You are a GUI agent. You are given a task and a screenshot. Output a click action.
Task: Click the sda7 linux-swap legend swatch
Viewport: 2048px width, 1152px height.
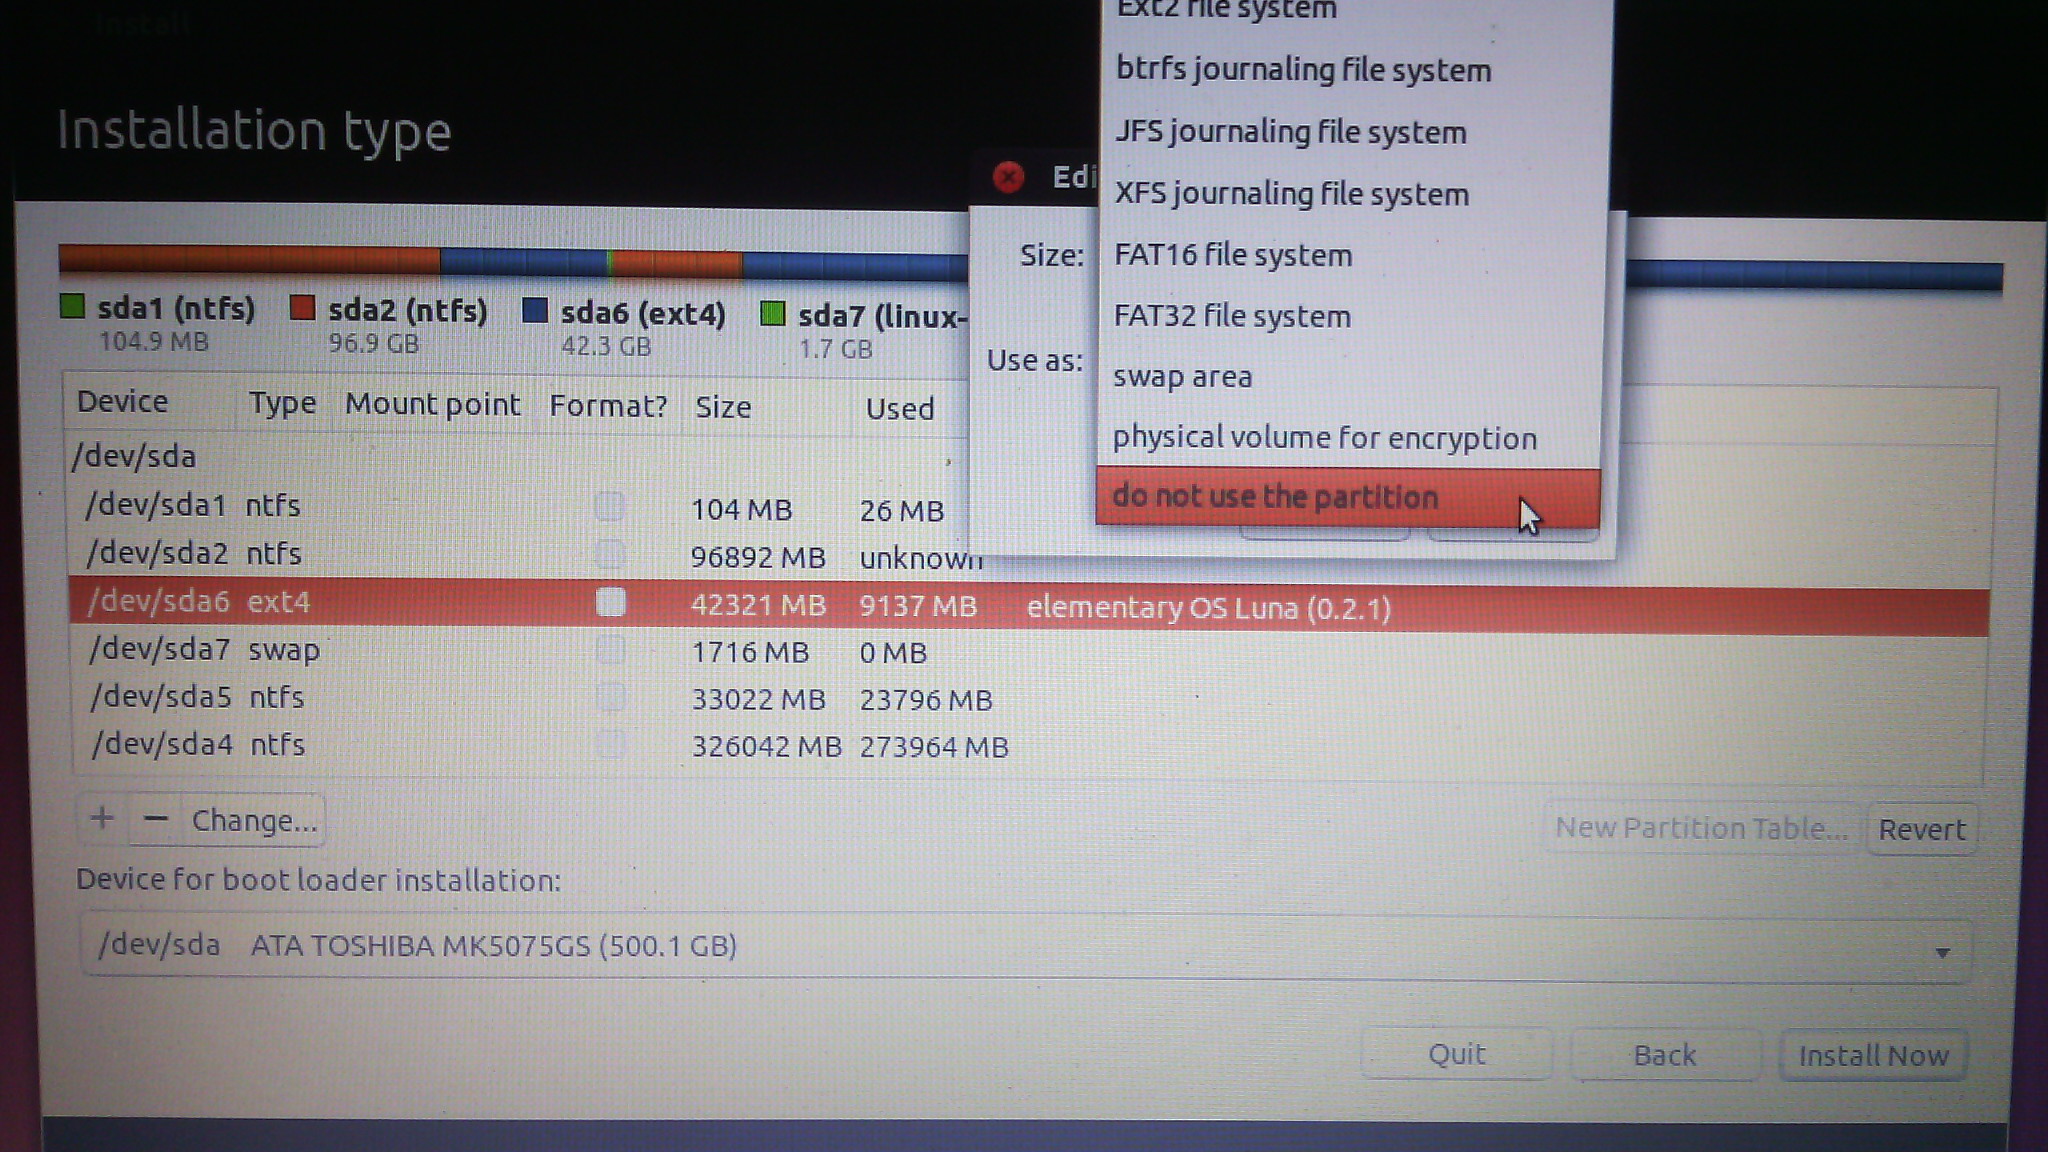tap(772, 315)
